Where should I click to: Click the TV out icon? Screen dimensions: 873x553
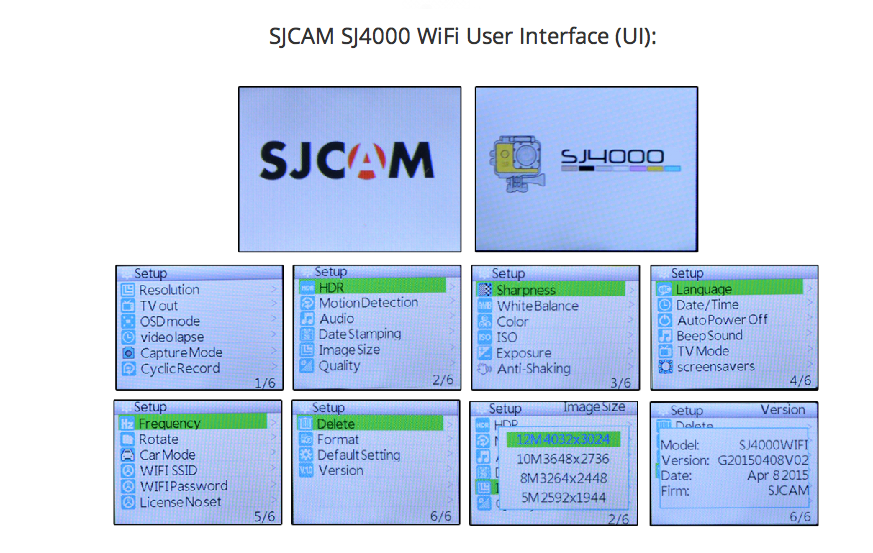(128, 306)
